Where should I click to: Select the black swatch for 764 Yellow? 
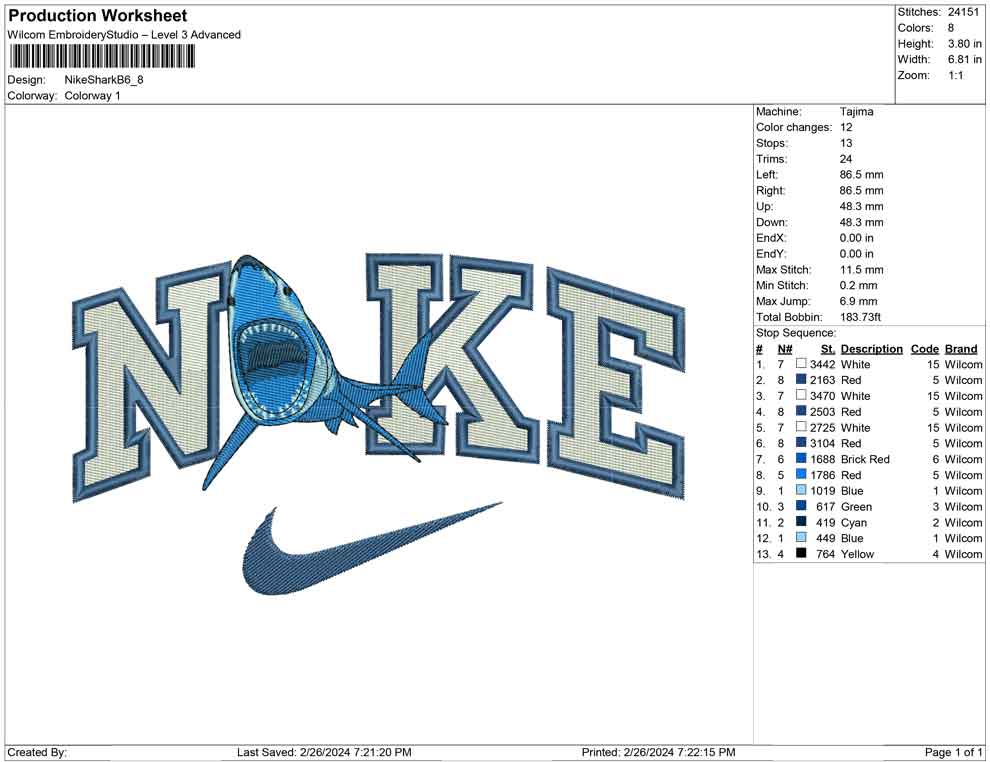click(x=801, y=553)
